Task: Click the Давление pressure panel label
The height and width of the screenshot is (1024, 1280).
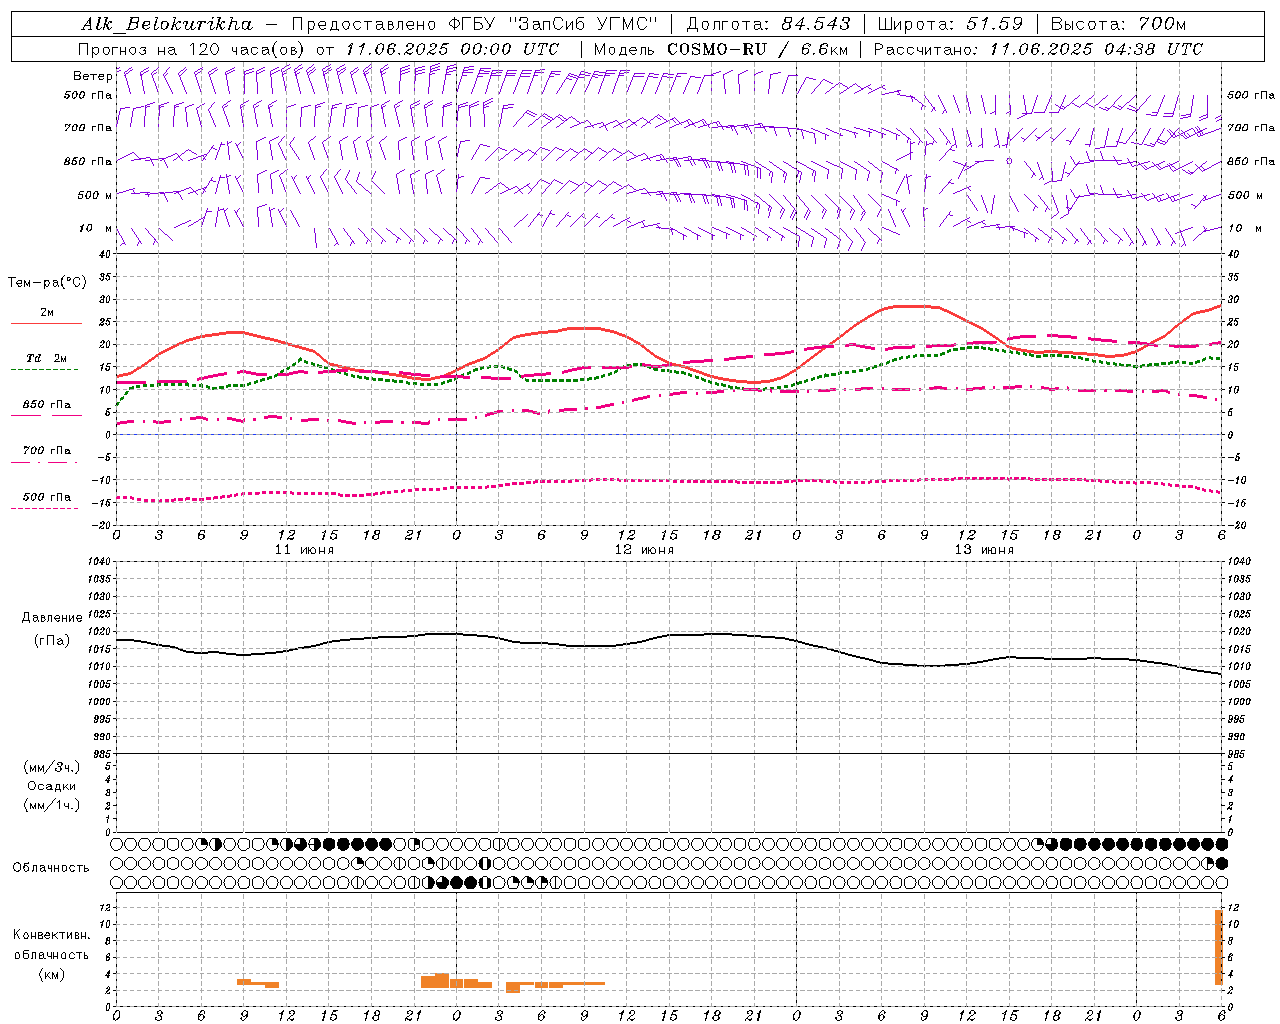Action: coord(52,618)
